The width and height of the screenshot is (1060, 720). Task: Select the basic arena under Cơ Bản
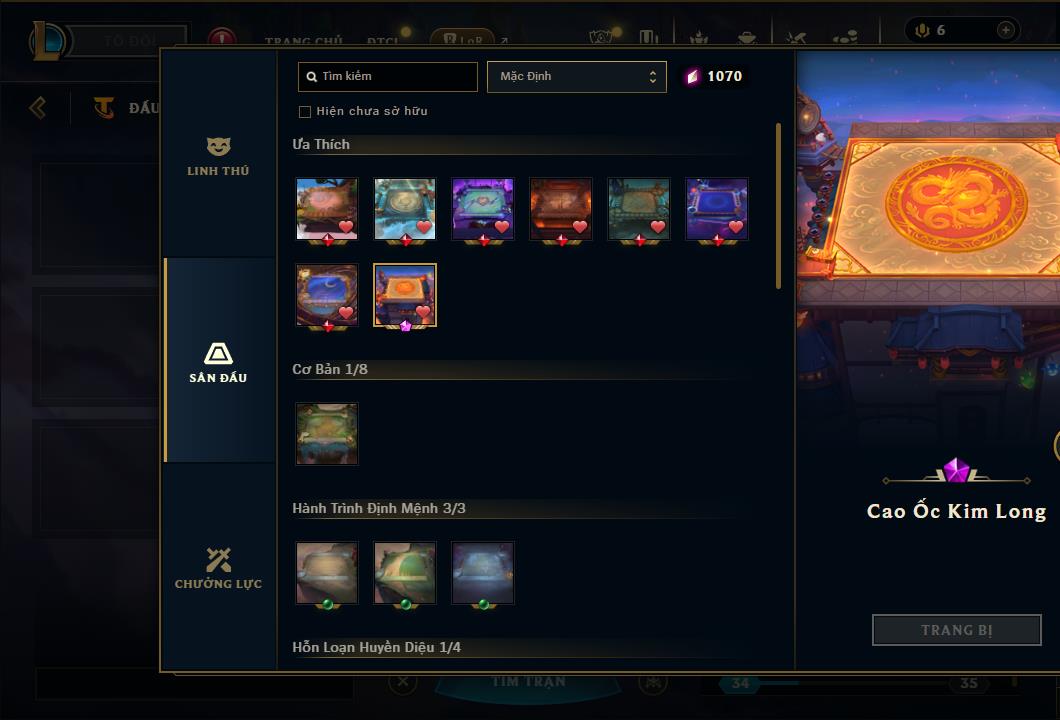pyautogui.click(x=327, y=433)
